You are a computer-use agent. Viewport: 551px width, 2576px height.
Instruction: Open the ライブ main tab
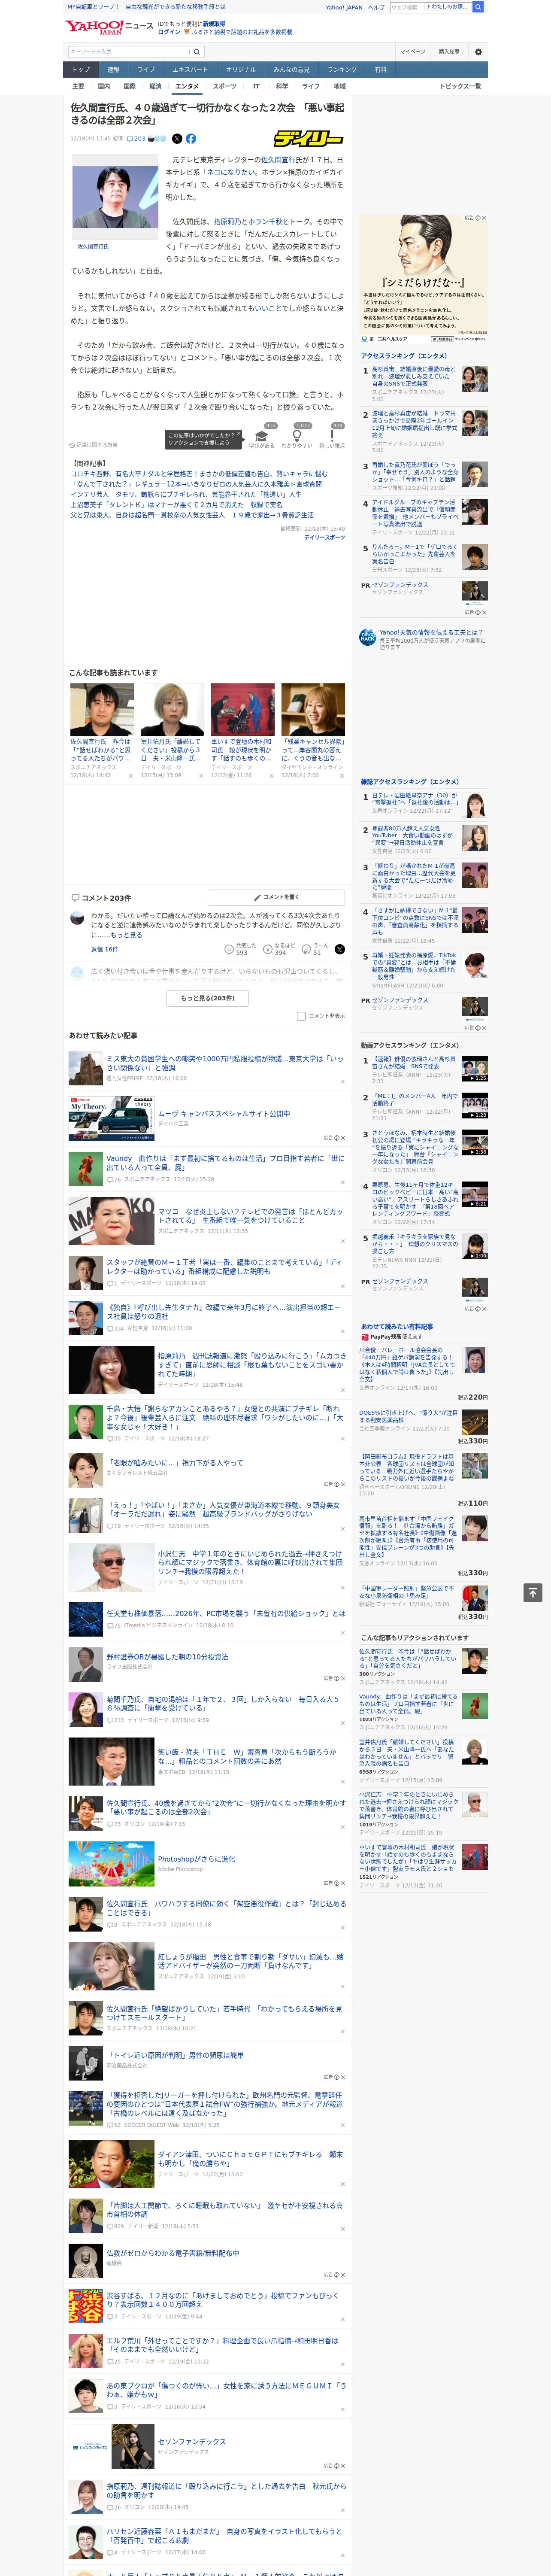[146, 70]
